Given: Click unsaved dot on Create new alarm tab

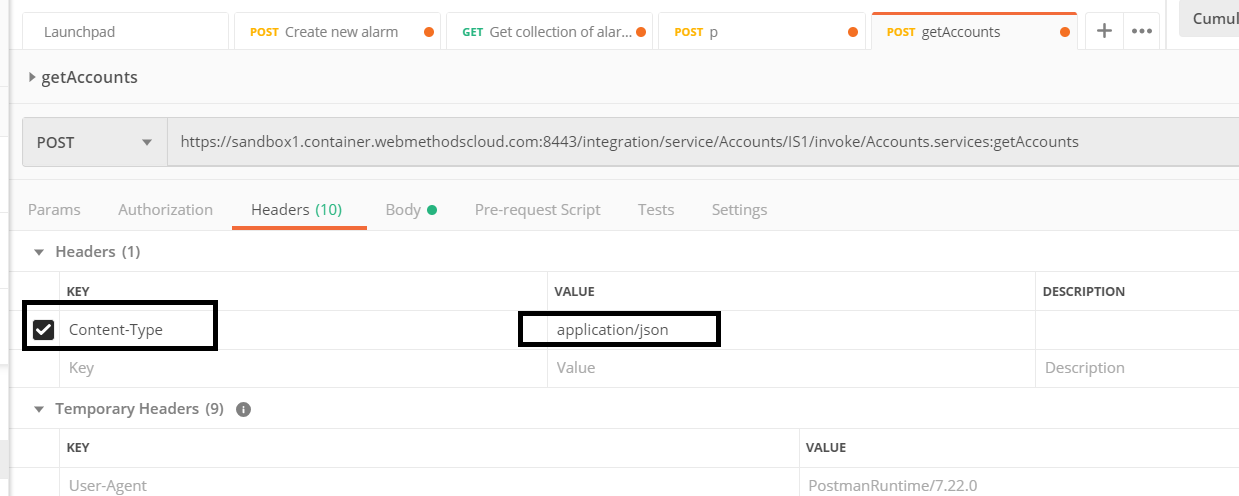Looking at the screenshot, I should coord(429,32).
